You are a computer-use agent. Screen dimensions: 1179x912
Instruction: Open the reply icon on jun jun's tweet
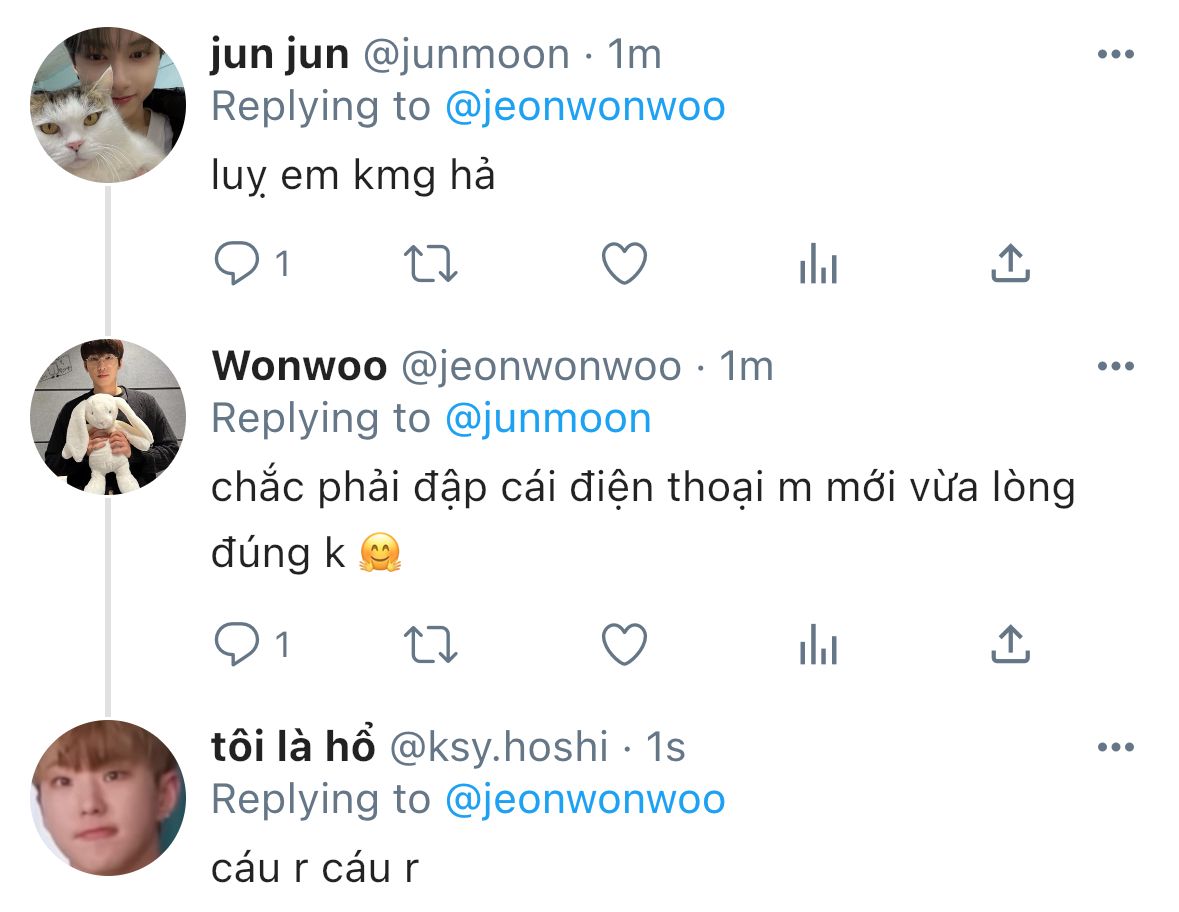point(237,263)
